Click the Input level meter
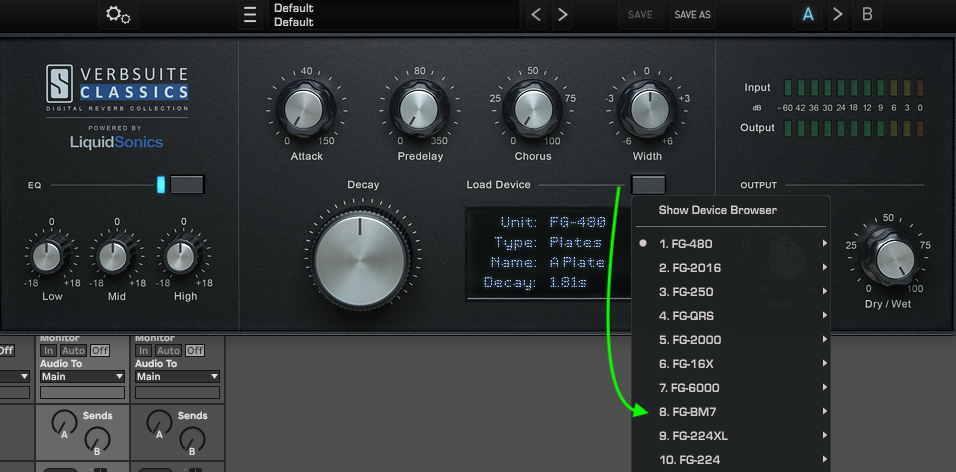This screenshot has width=956, height=472. pos(854,88)
